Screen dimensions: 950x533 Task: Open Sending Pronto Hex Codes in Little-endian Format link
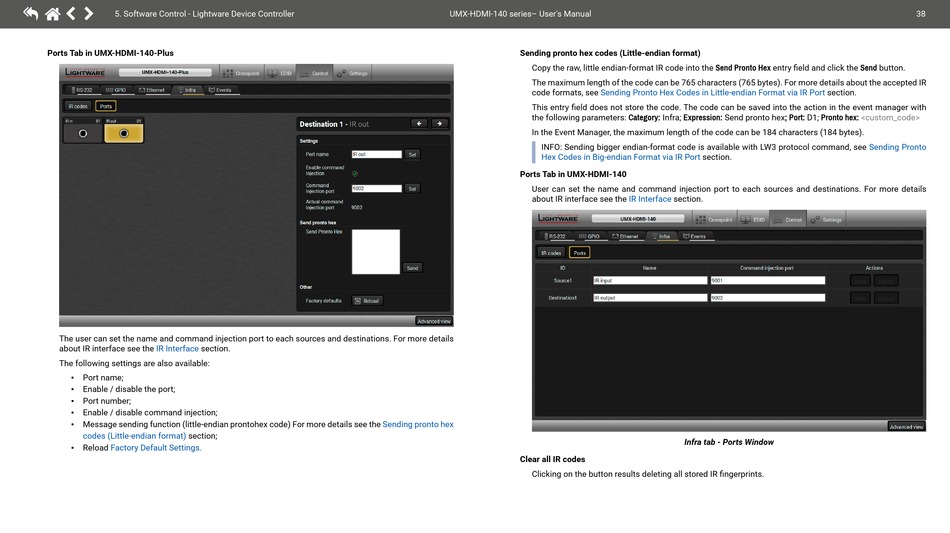click(x=712, y=93)
